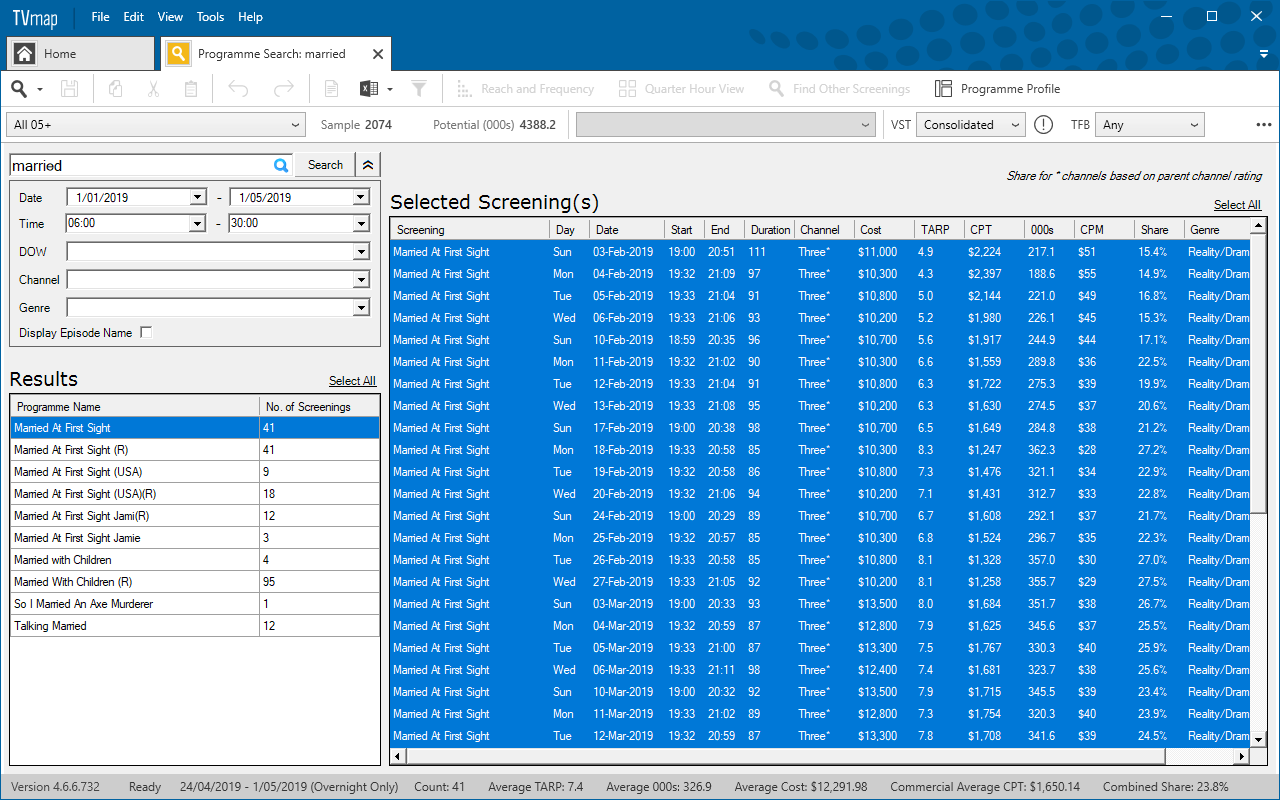Select Married With Children (R) result
The image size is (1280, 800).
(x=195, y=582)
